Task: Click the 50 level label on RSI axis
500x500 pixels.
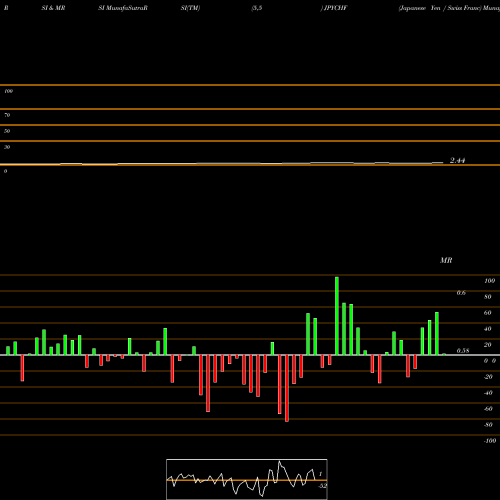Action: [x=7, y=131]
